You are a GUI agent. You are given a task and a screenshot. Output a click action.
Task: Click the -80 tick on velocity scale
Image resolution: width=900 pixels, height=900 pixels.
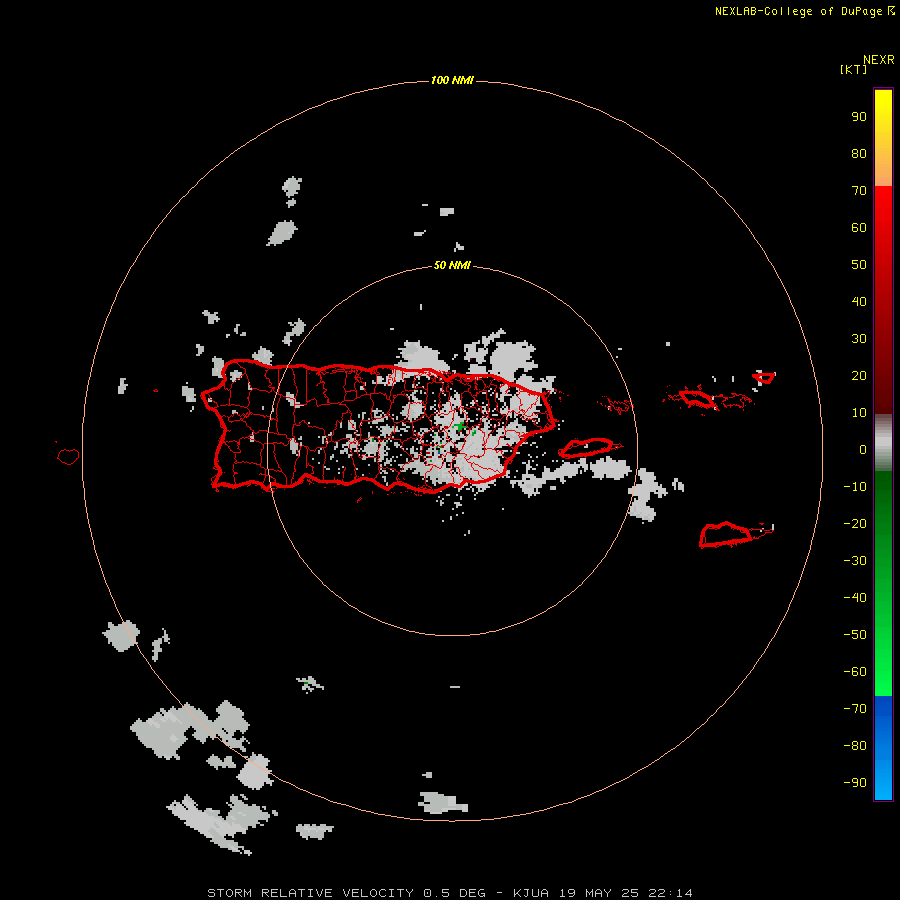[855, 746]
